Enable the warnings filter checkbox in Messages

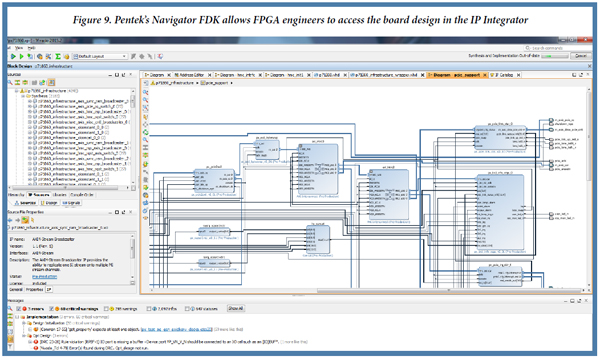point(106,309)
